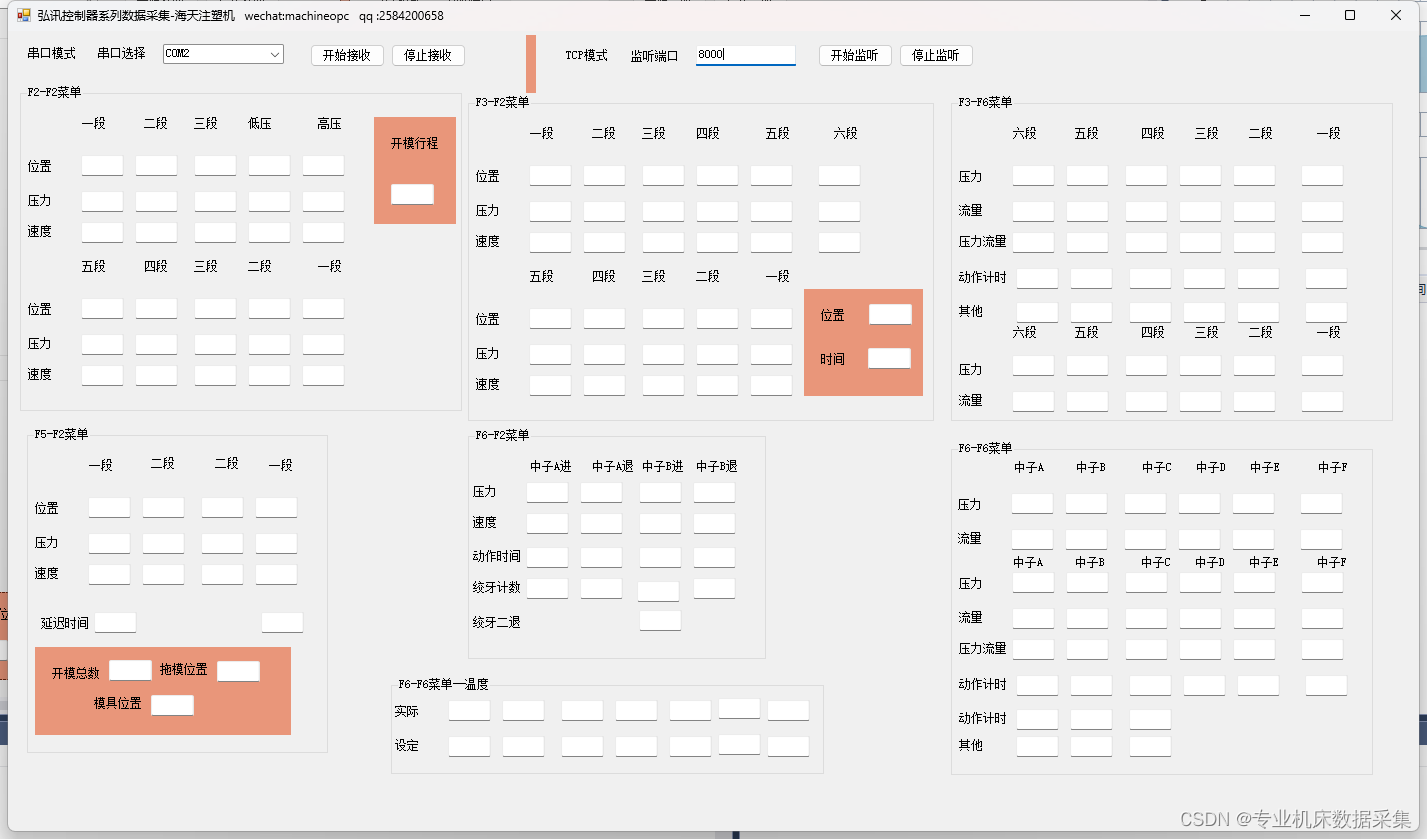Screen dimensions: 1427x839
Task: Click F3-F6 其他 row field under 四段
Action: tap(1150, 312)
